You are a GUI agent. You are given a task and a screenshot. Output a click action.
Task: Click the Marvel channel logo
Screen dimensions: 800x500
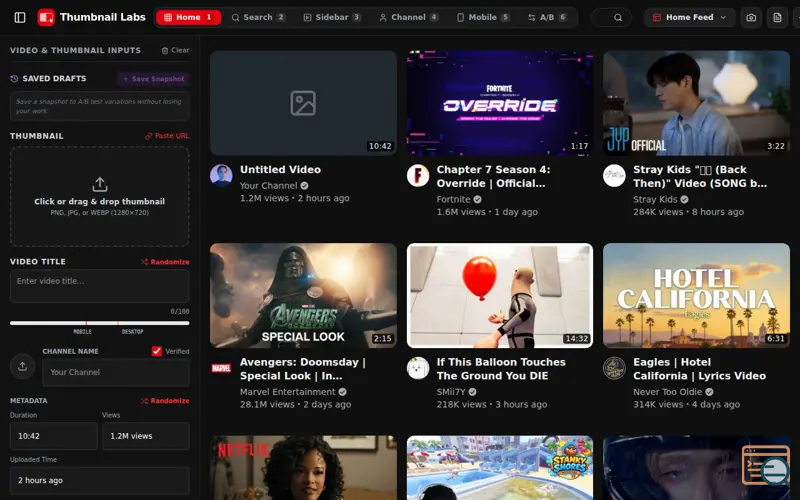pos(221,368)
